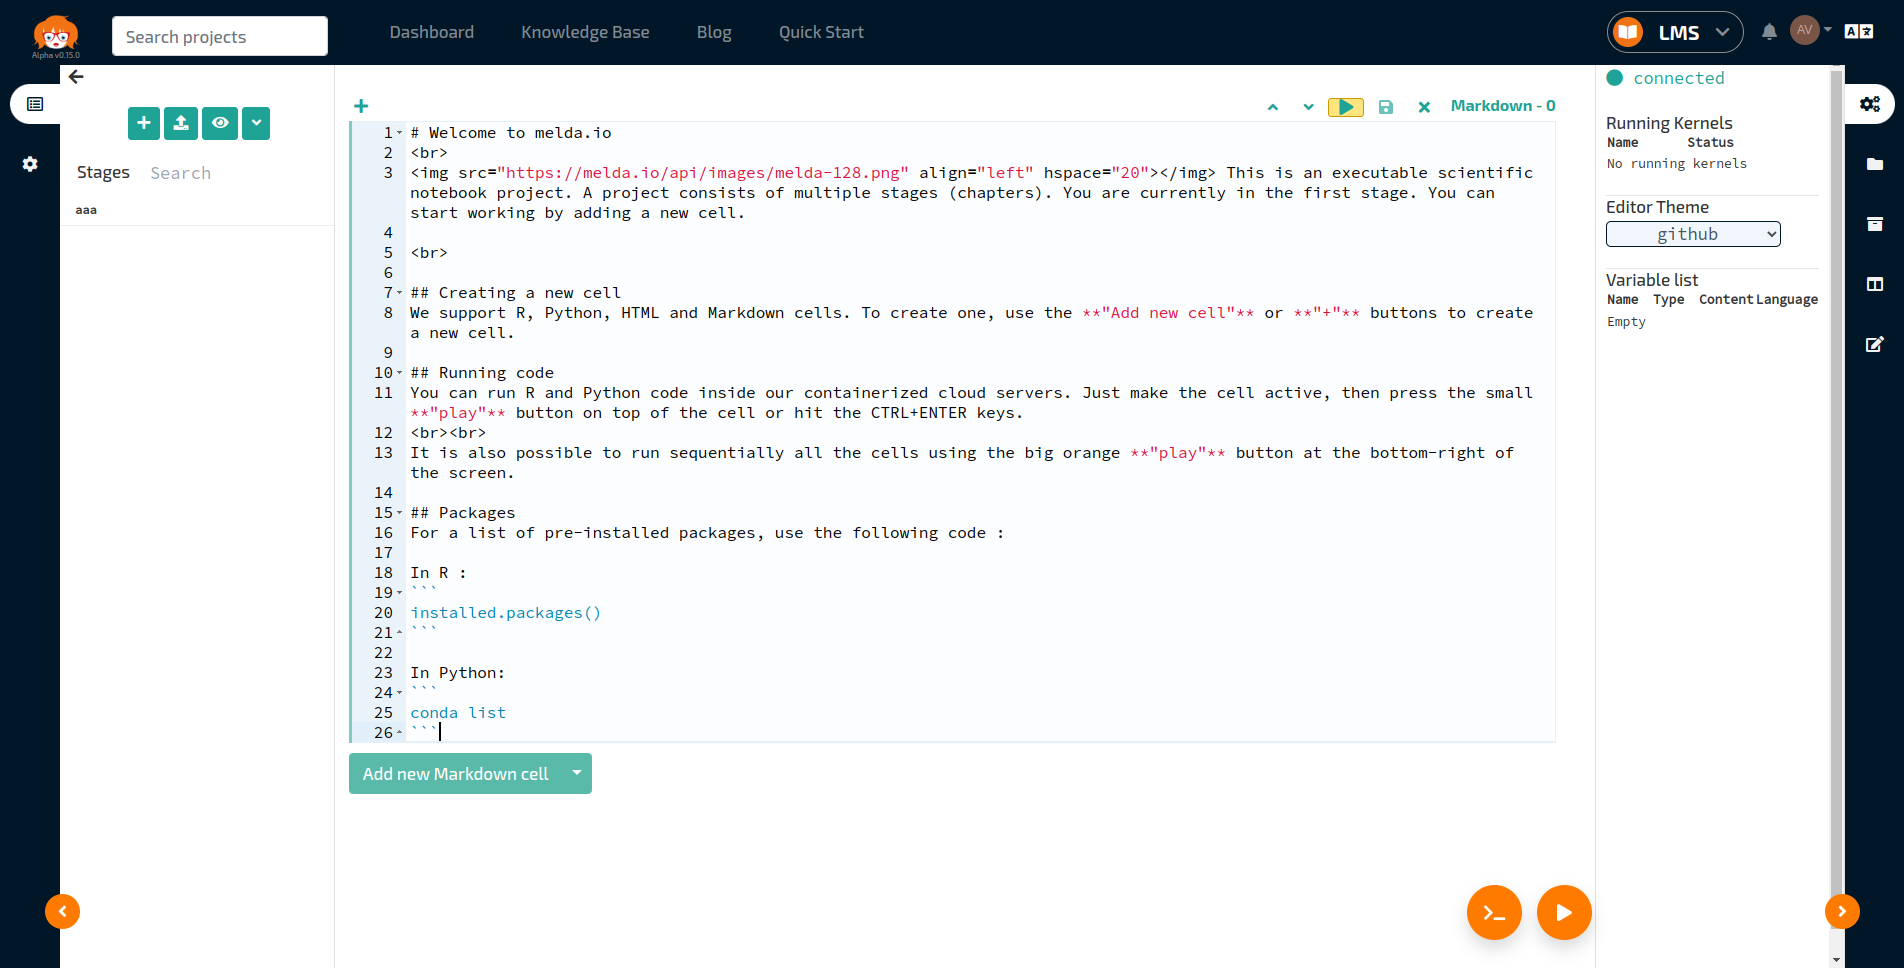Open the Knowledge Base menu item
The height and width of the screenshot is (968, 1904).
point(585,32)
